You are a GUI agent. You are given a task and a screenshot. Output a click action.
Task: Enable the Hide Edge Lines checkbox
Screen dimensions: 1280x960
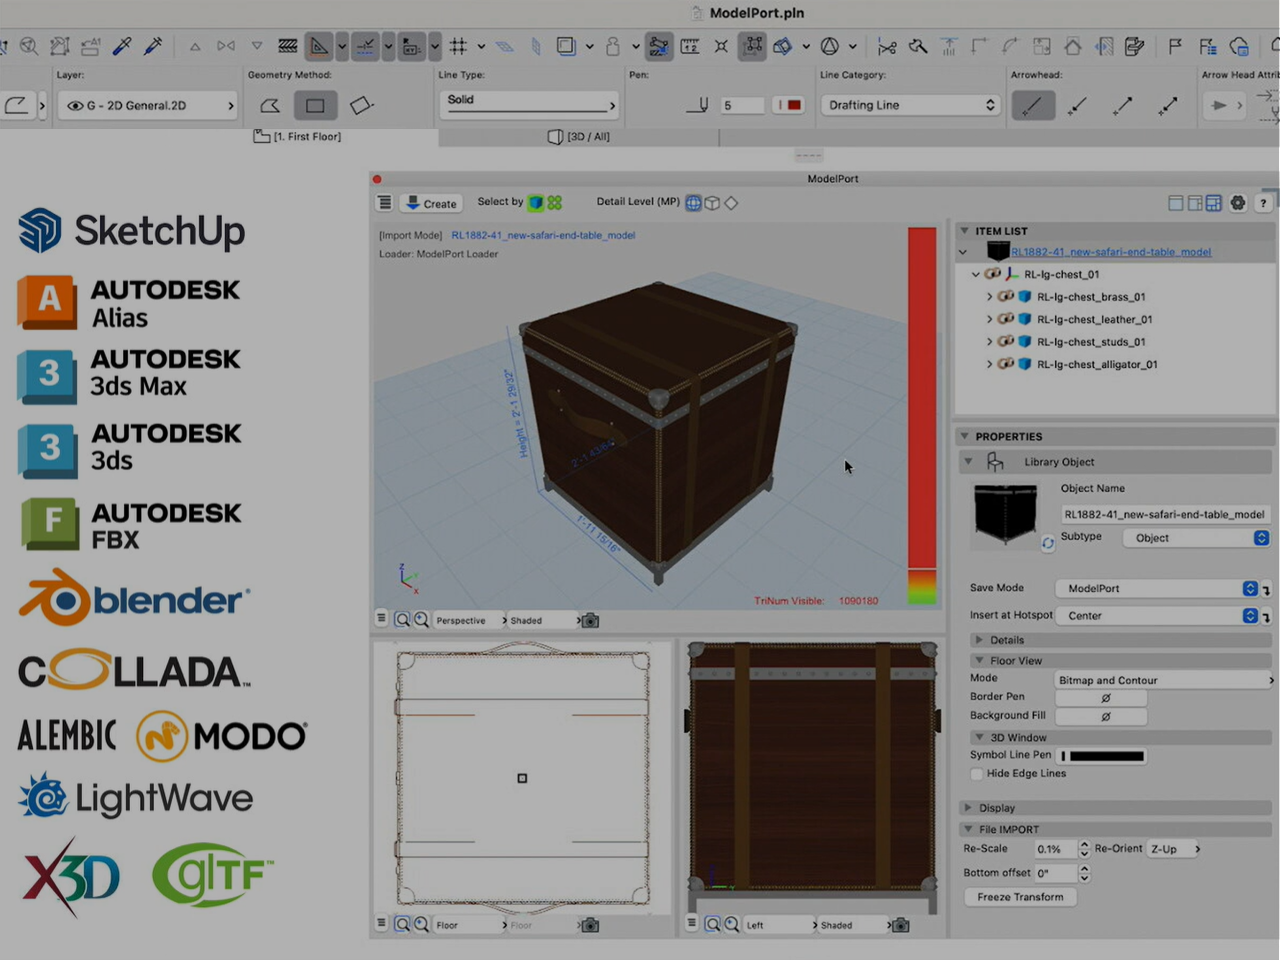(x=977, y=774)
